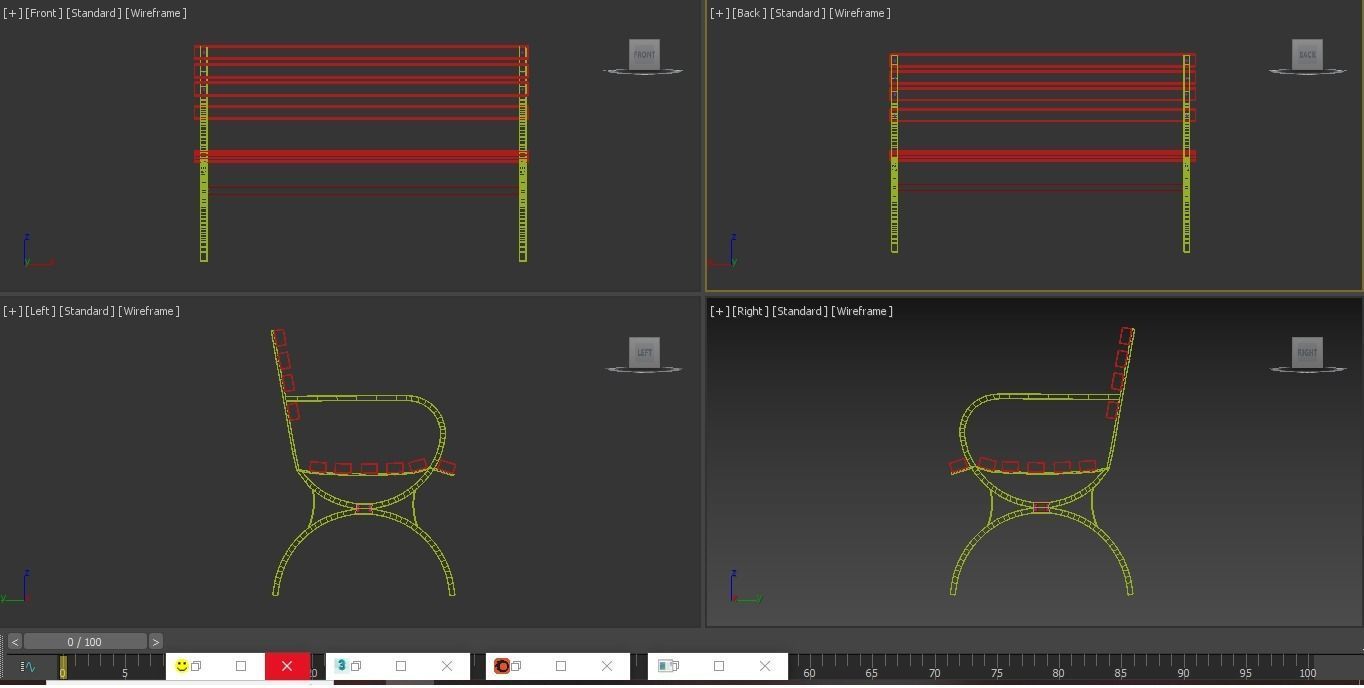Click the 0 / 100 time slider thumb

85,642
